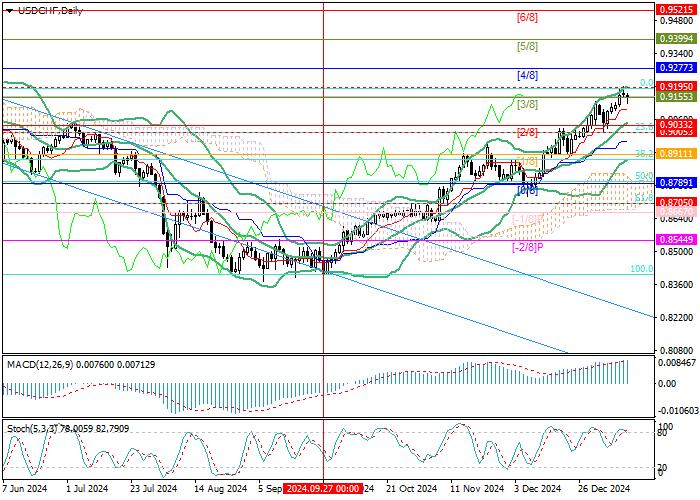Select the magenta 0.85449 price tag
700x500 pixels.
675,241
